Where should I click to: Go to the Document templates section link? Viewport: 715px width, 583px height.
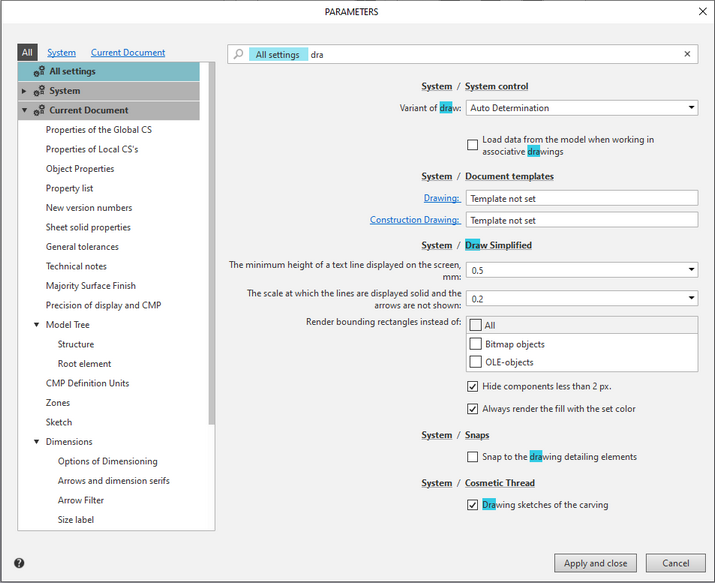pyautogui.click(x=509, y=176)
